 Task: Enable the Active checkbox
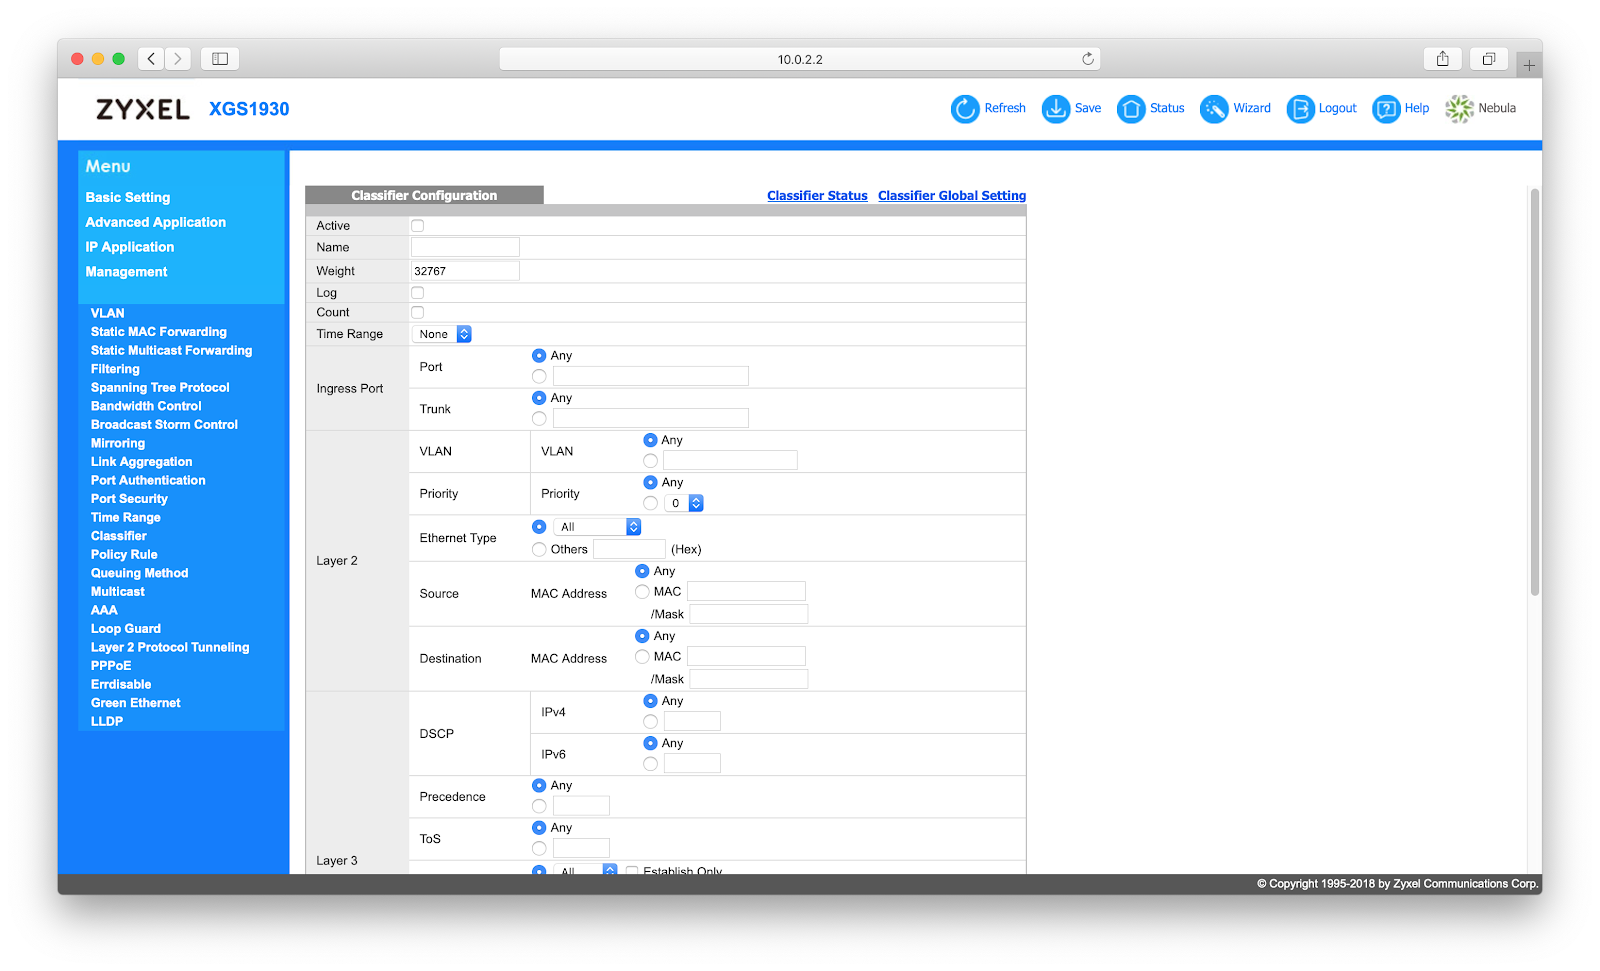tap(418, 226)
